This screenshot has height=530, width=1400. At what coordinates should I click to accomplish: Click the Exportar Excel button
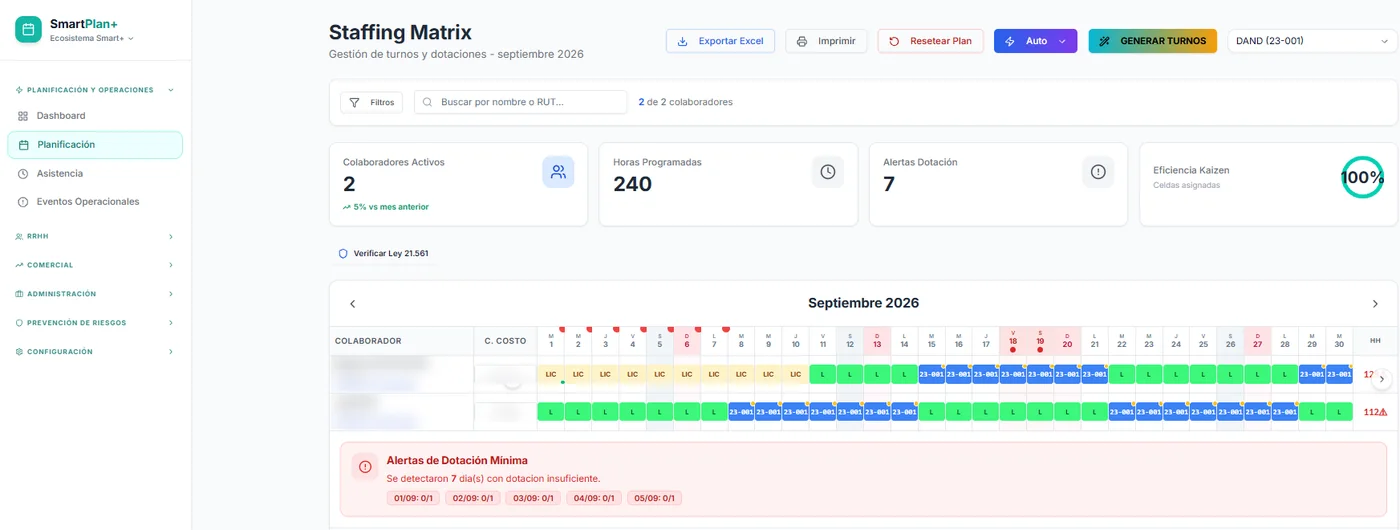[x=720, y=41]
